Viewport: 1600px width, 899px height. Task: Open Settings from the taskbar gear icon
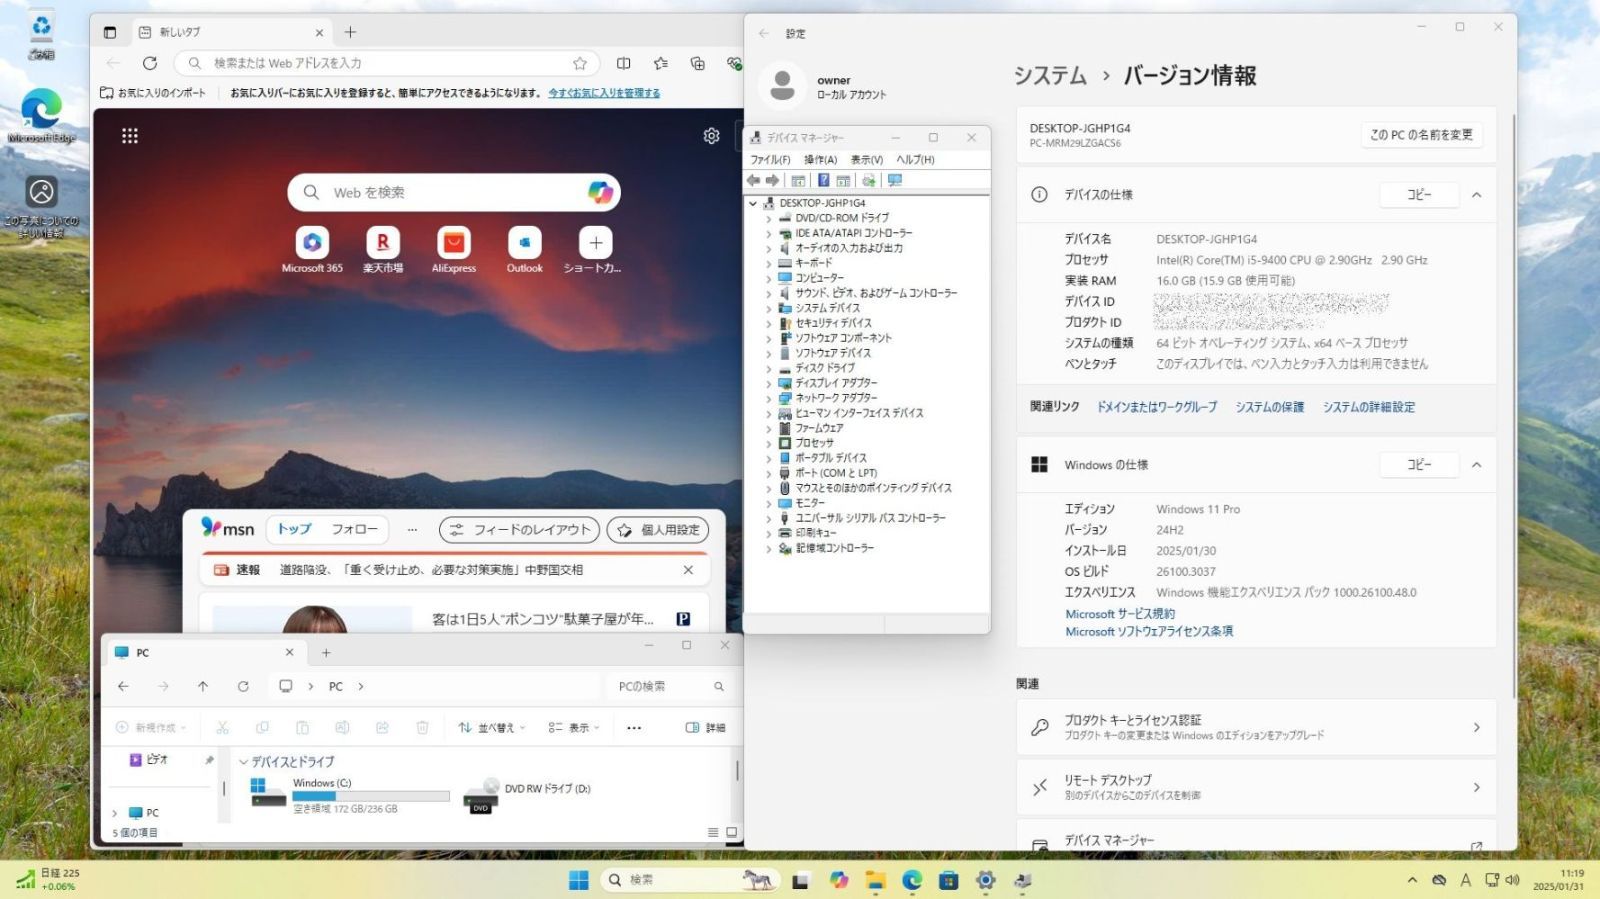(986, 880)
